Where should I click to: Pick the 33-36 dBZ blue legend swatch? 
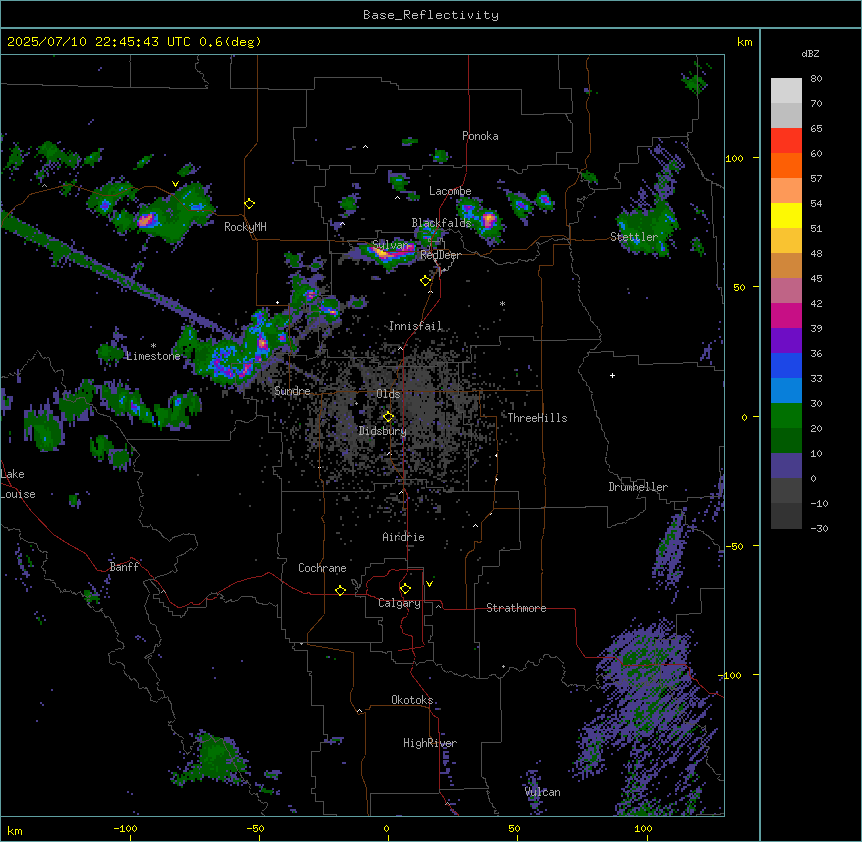coord(786,365)
